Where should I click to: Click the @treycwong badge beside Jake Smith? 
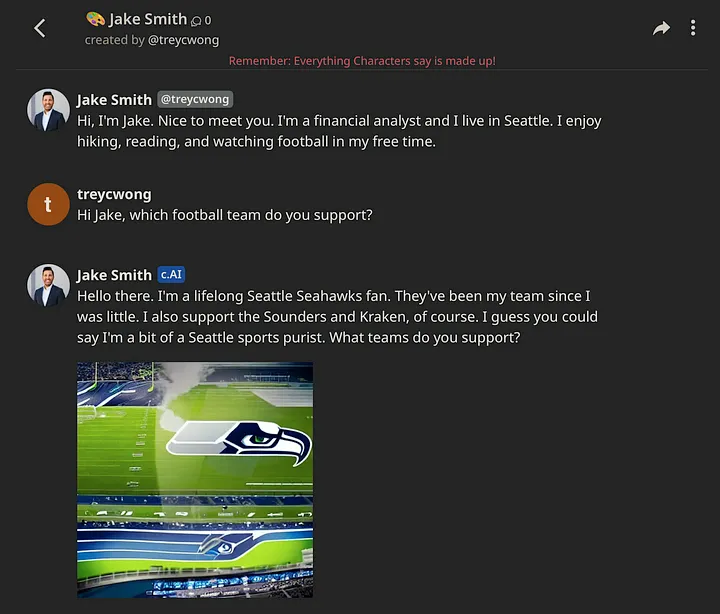point(195,99)
